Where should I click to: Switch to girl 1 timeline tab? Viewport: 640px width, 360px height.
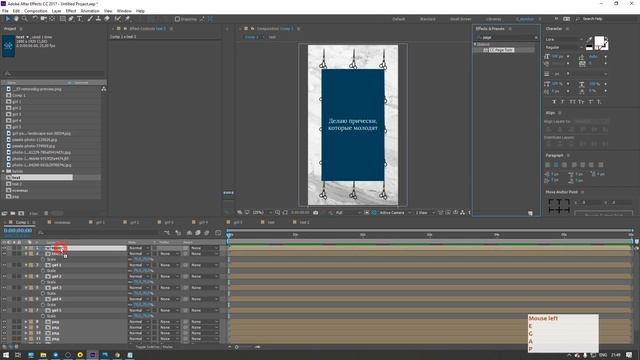100,222
